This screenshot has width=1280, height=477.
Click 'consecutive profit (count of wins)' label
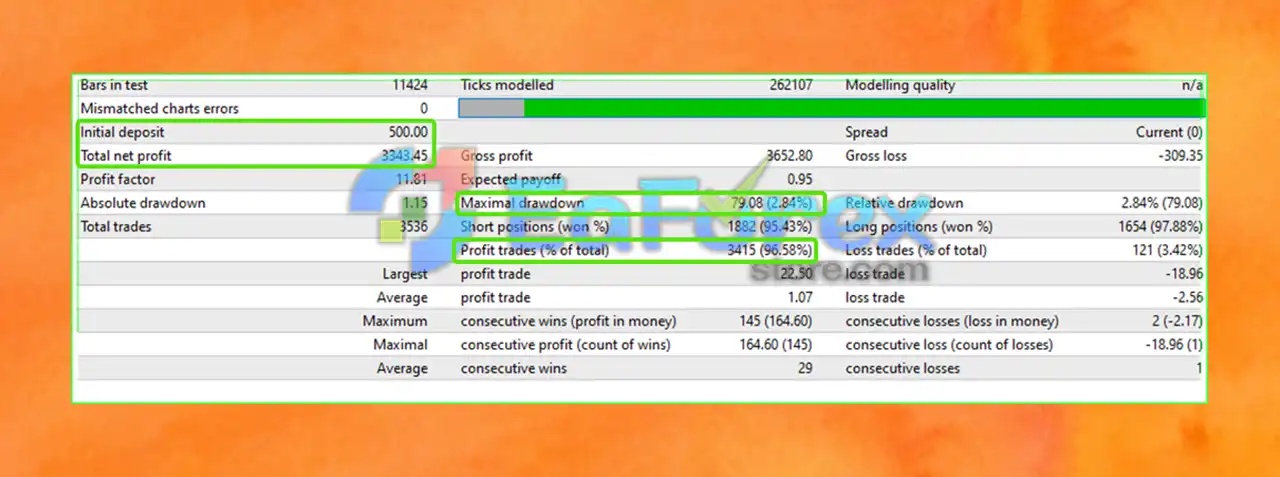pyautogui.click(x=566, y=345)
